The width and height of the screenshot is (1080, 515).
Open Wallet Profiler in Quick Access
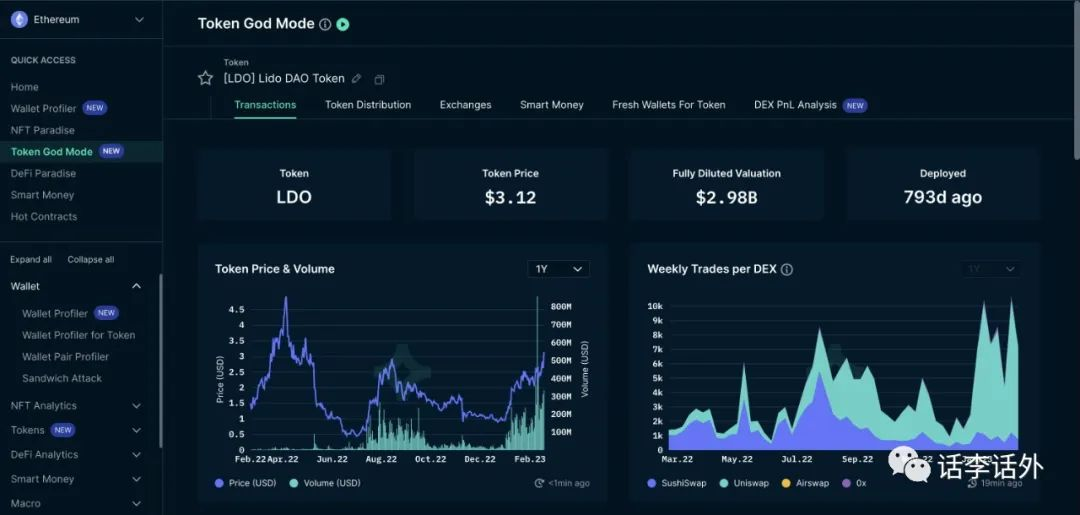point(43,108)
